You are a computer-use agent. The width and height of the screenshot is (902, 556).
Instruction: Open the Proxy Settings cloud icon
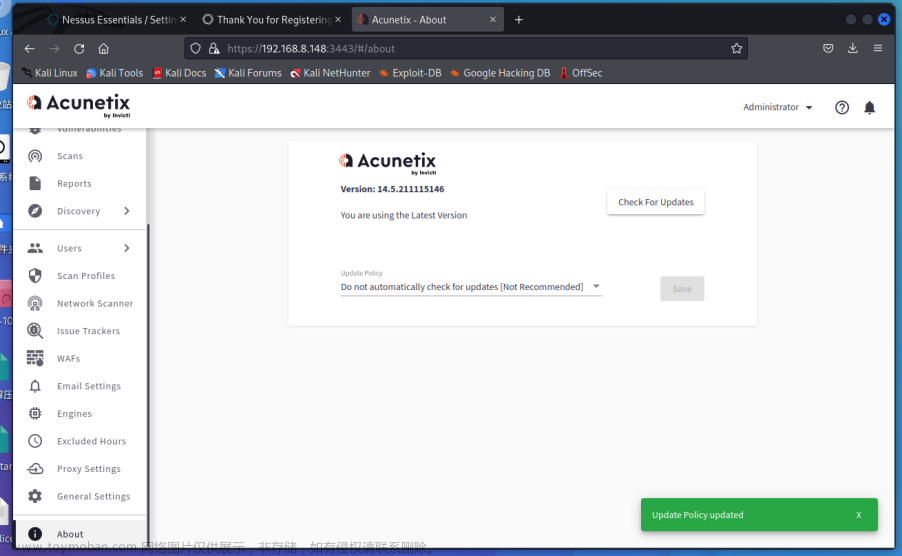point(35,469)
